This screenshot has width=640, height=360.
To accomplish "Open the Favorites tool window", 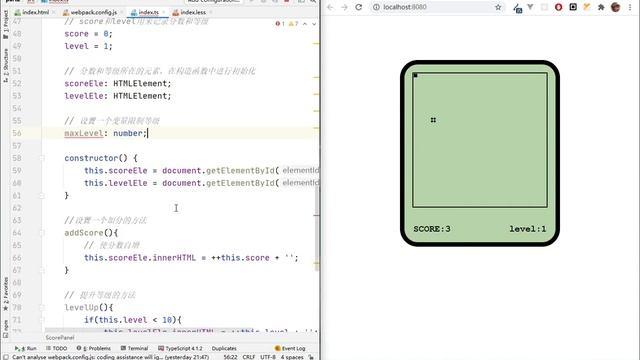I will (x=5, y=294).
